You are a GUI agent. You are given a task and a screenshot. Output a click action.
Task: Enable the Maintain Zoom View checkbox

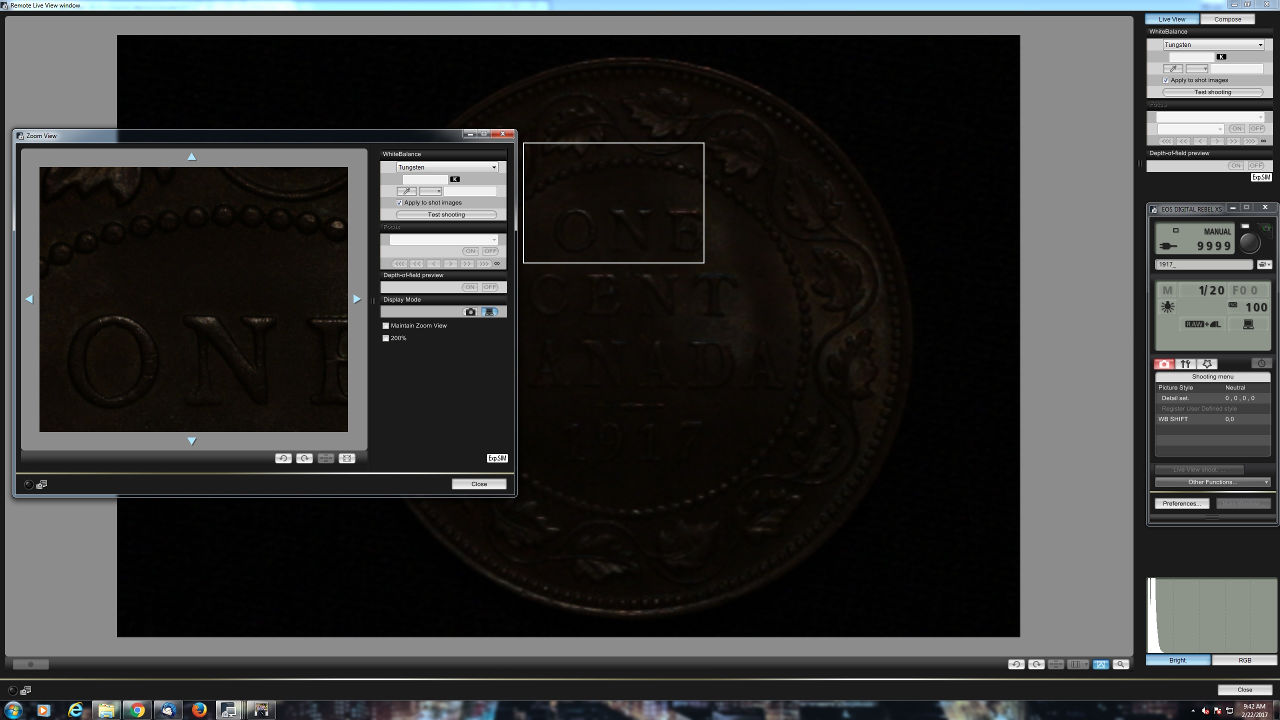point(386,326)
